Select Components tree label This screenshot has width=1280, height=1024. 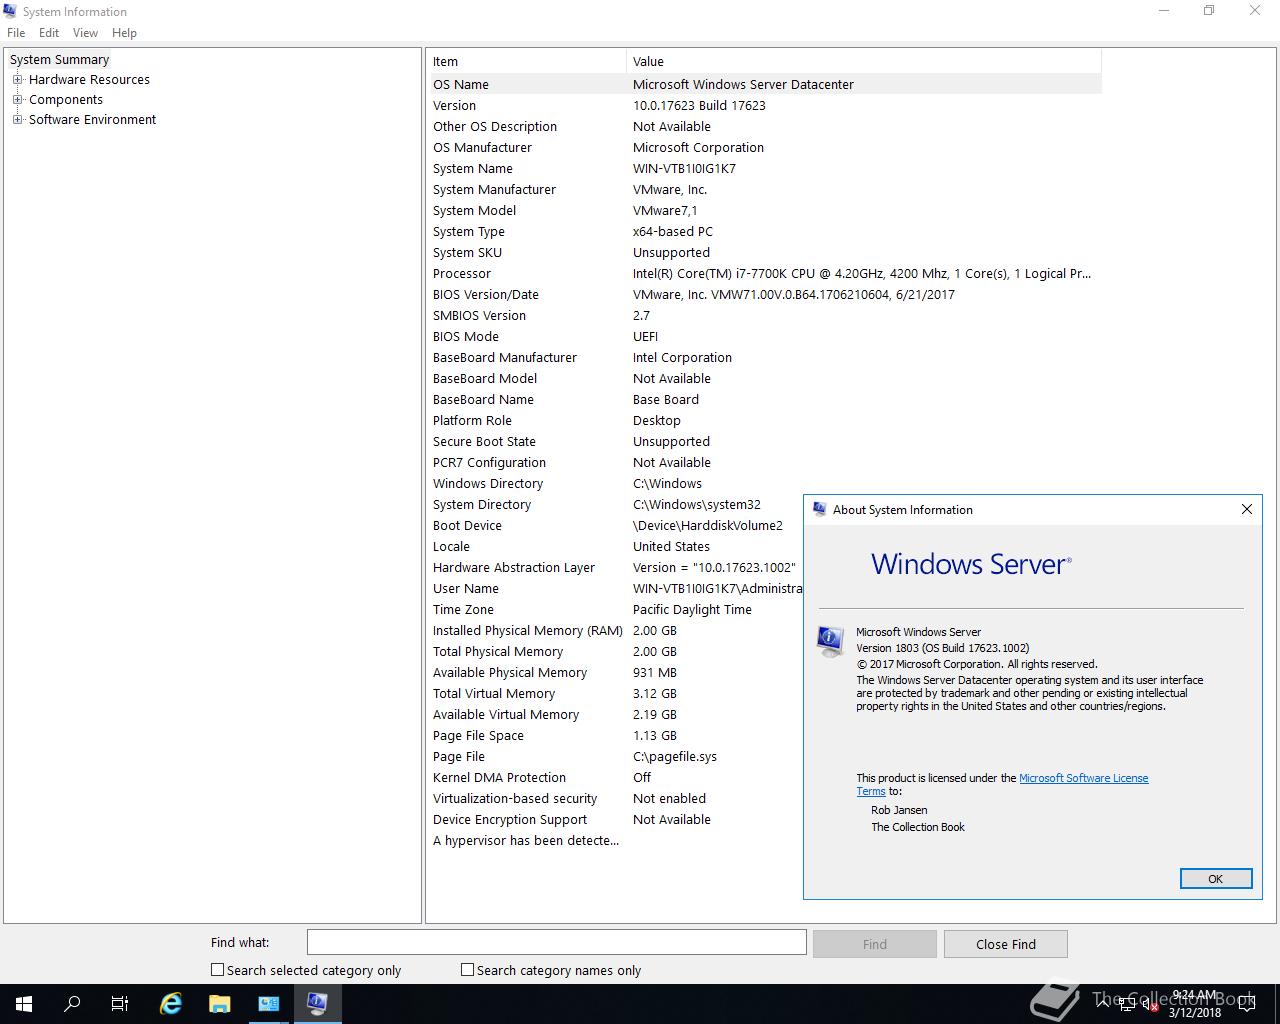coord(66,99)
